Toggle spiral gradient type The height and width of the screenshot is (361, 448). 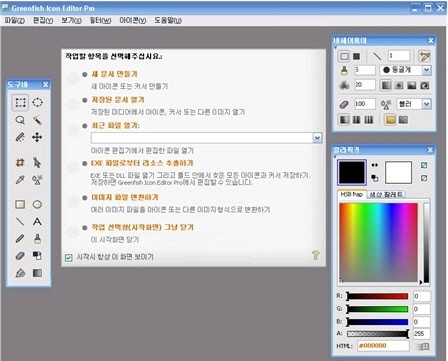(x=425, y=86)
